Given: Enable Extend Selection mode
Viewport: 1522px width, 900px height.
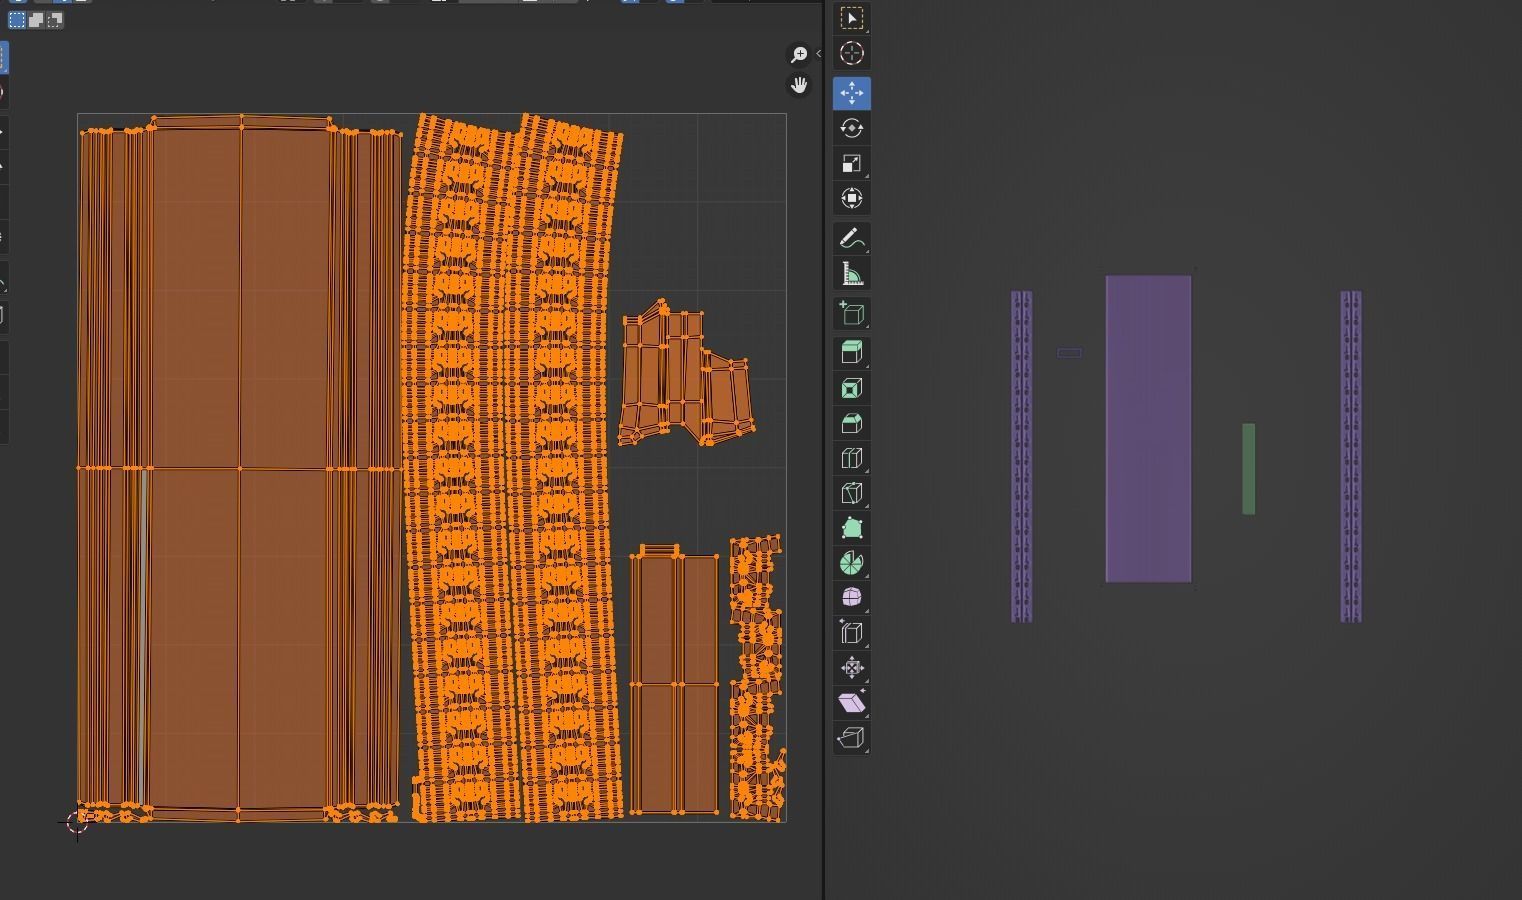Looking at the screenshot, I should coord(36,20).
